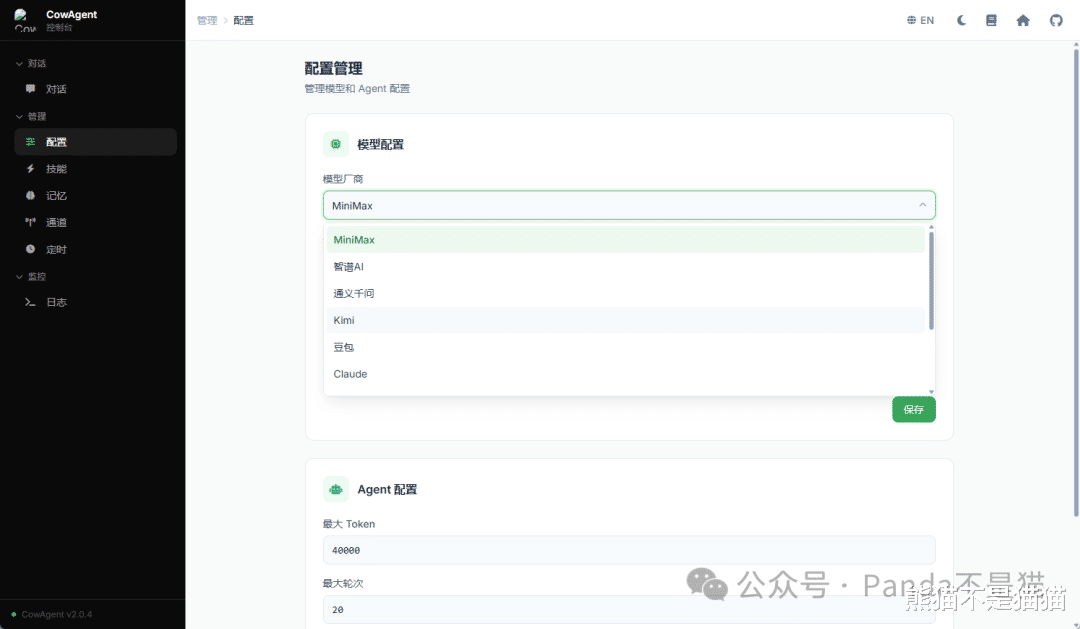
Task: Click the vendor dropdown list scrollbar
Action: 931,281
